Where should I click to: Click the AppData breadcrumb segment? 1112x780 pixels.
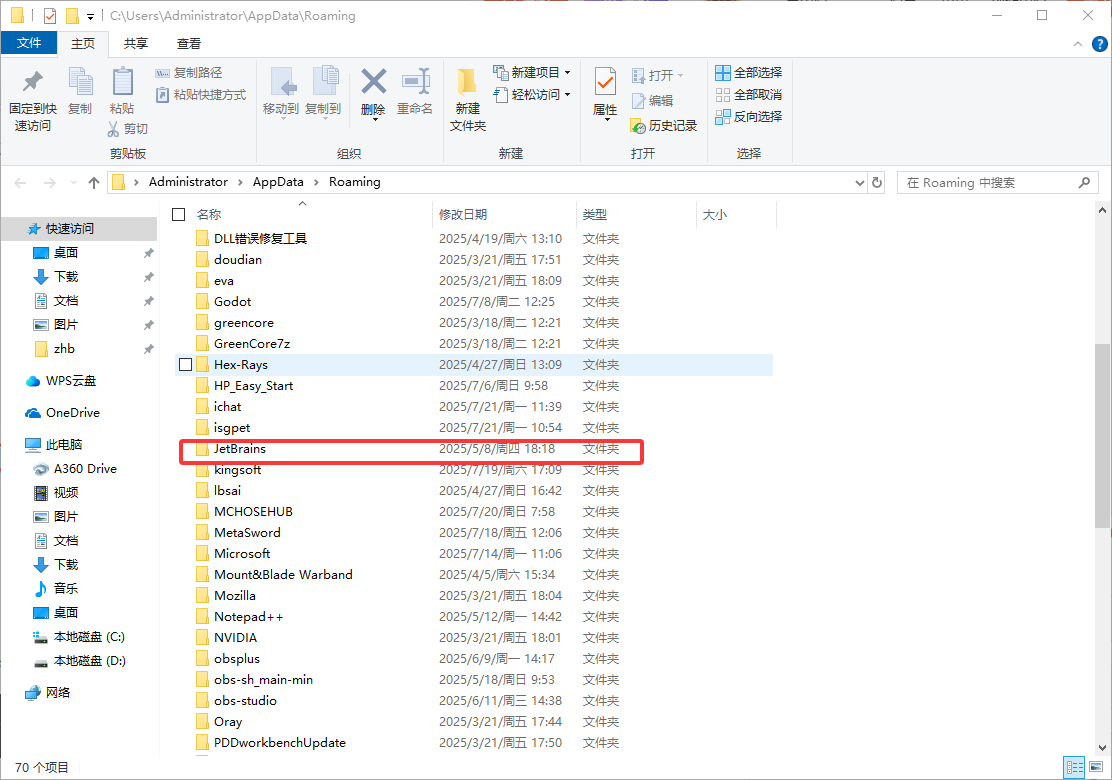pos(278,182)
